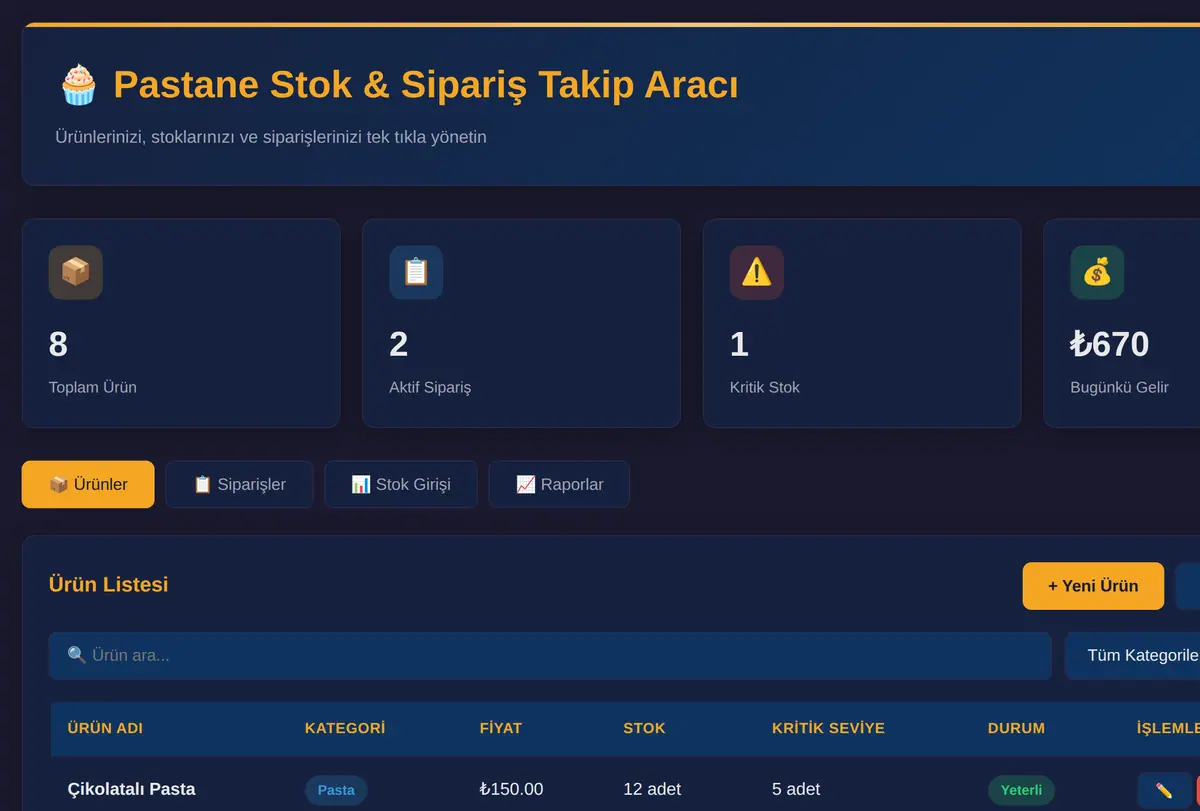Click the KATEGORİ column header
The image size is (1200, 811).
[345, 728]
